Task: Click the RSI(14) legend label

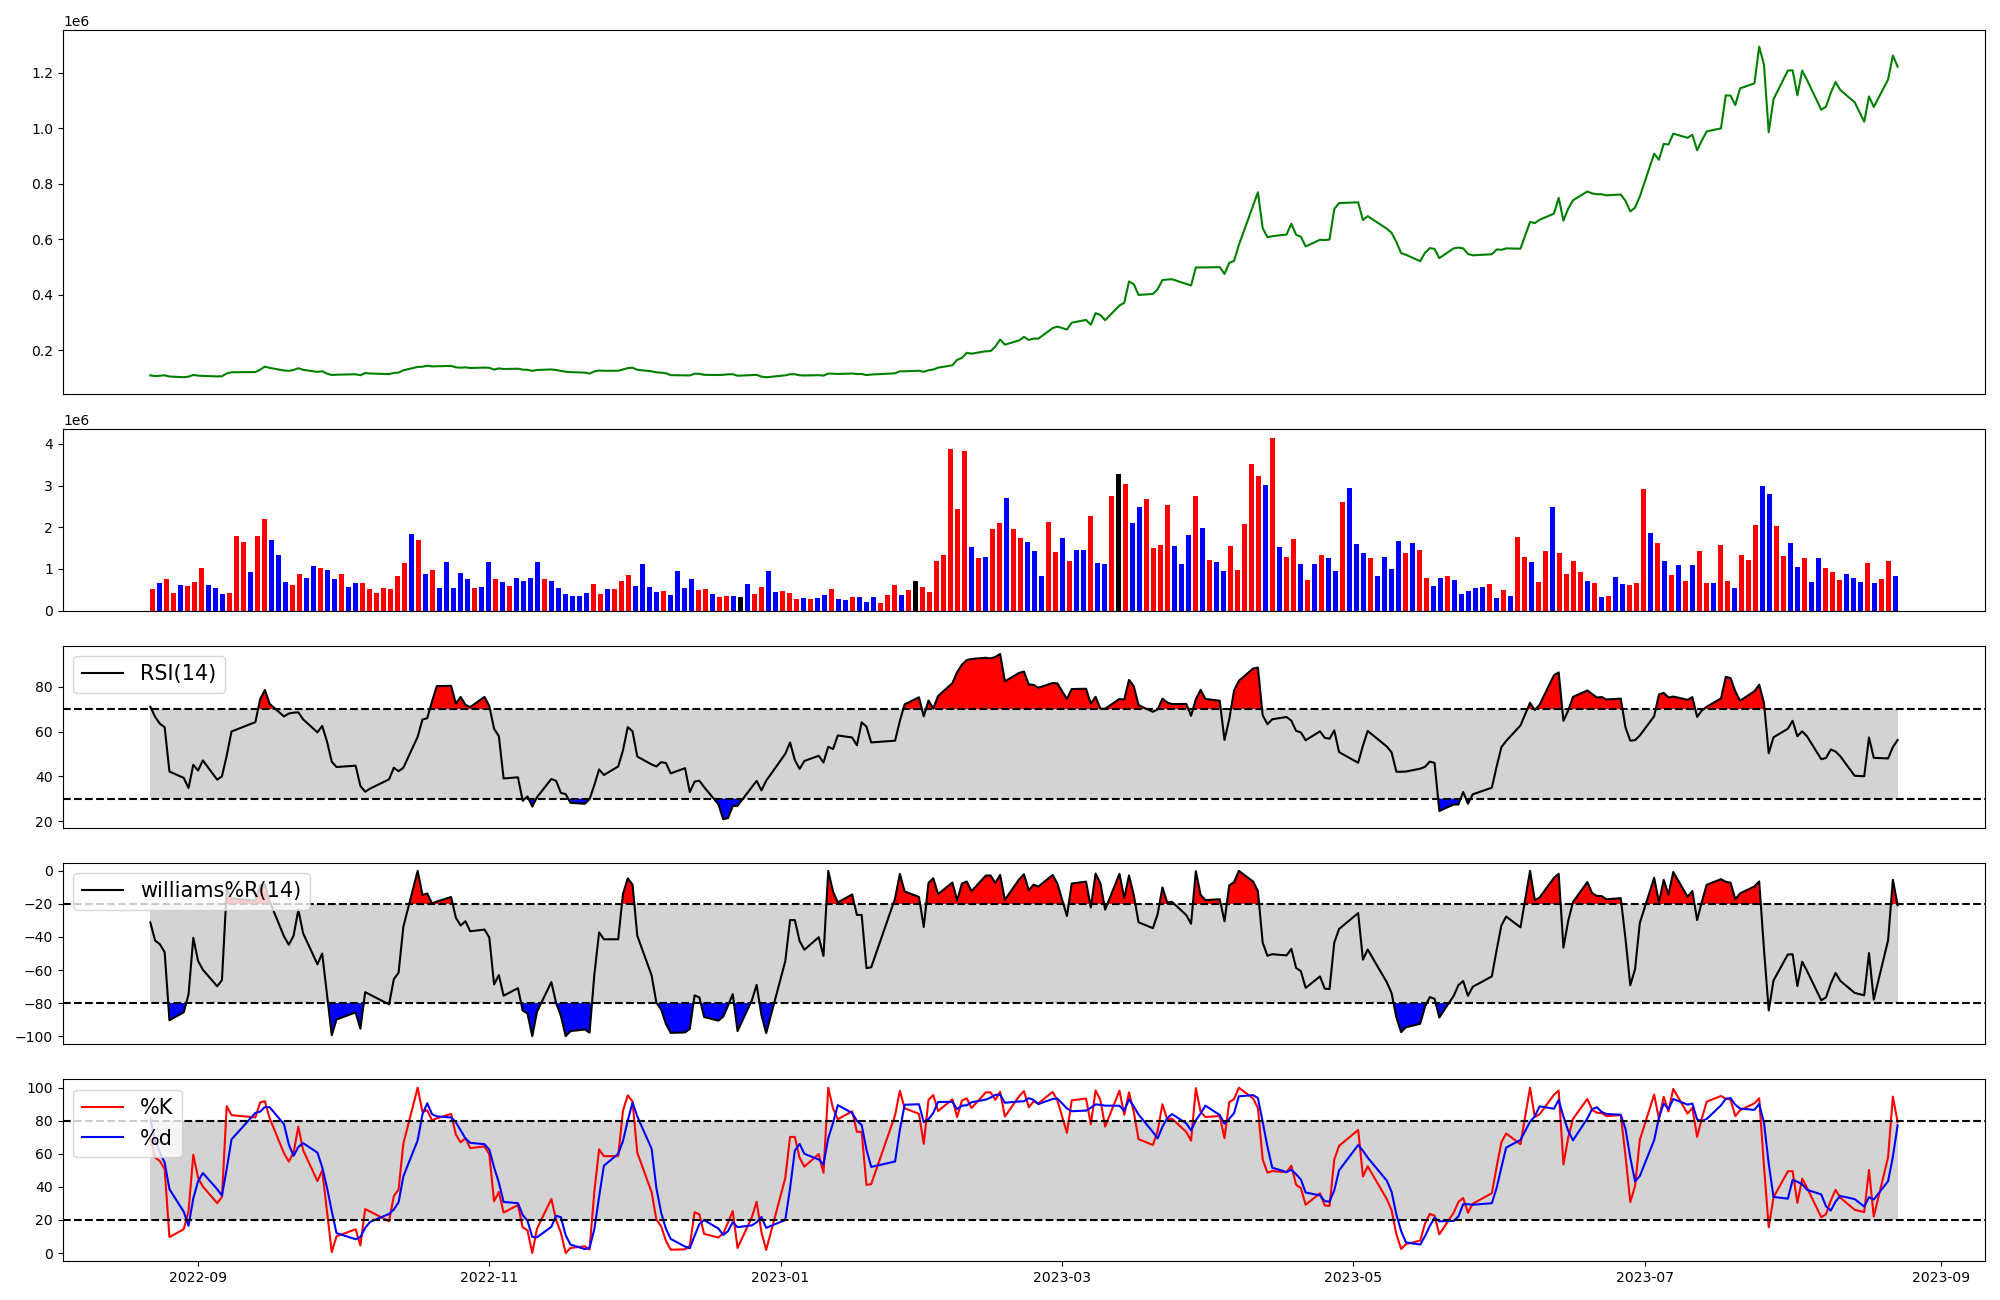Action: (x=177, y=673)
